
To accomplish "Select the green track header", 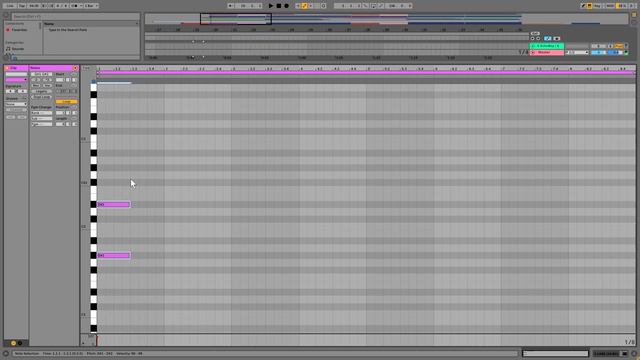I will pos(547,46).
